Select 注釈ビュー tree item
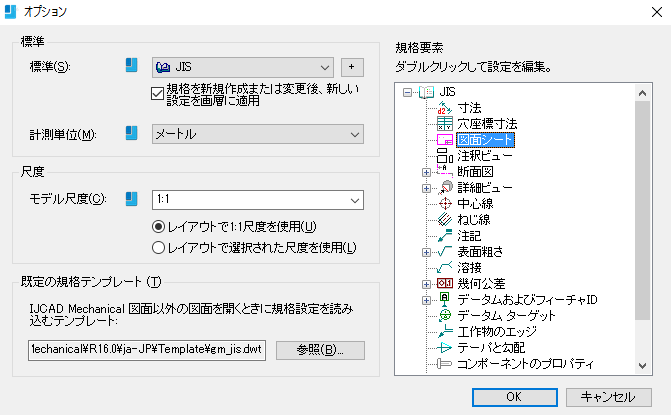The image size is (671, 415). pos(485,156)
